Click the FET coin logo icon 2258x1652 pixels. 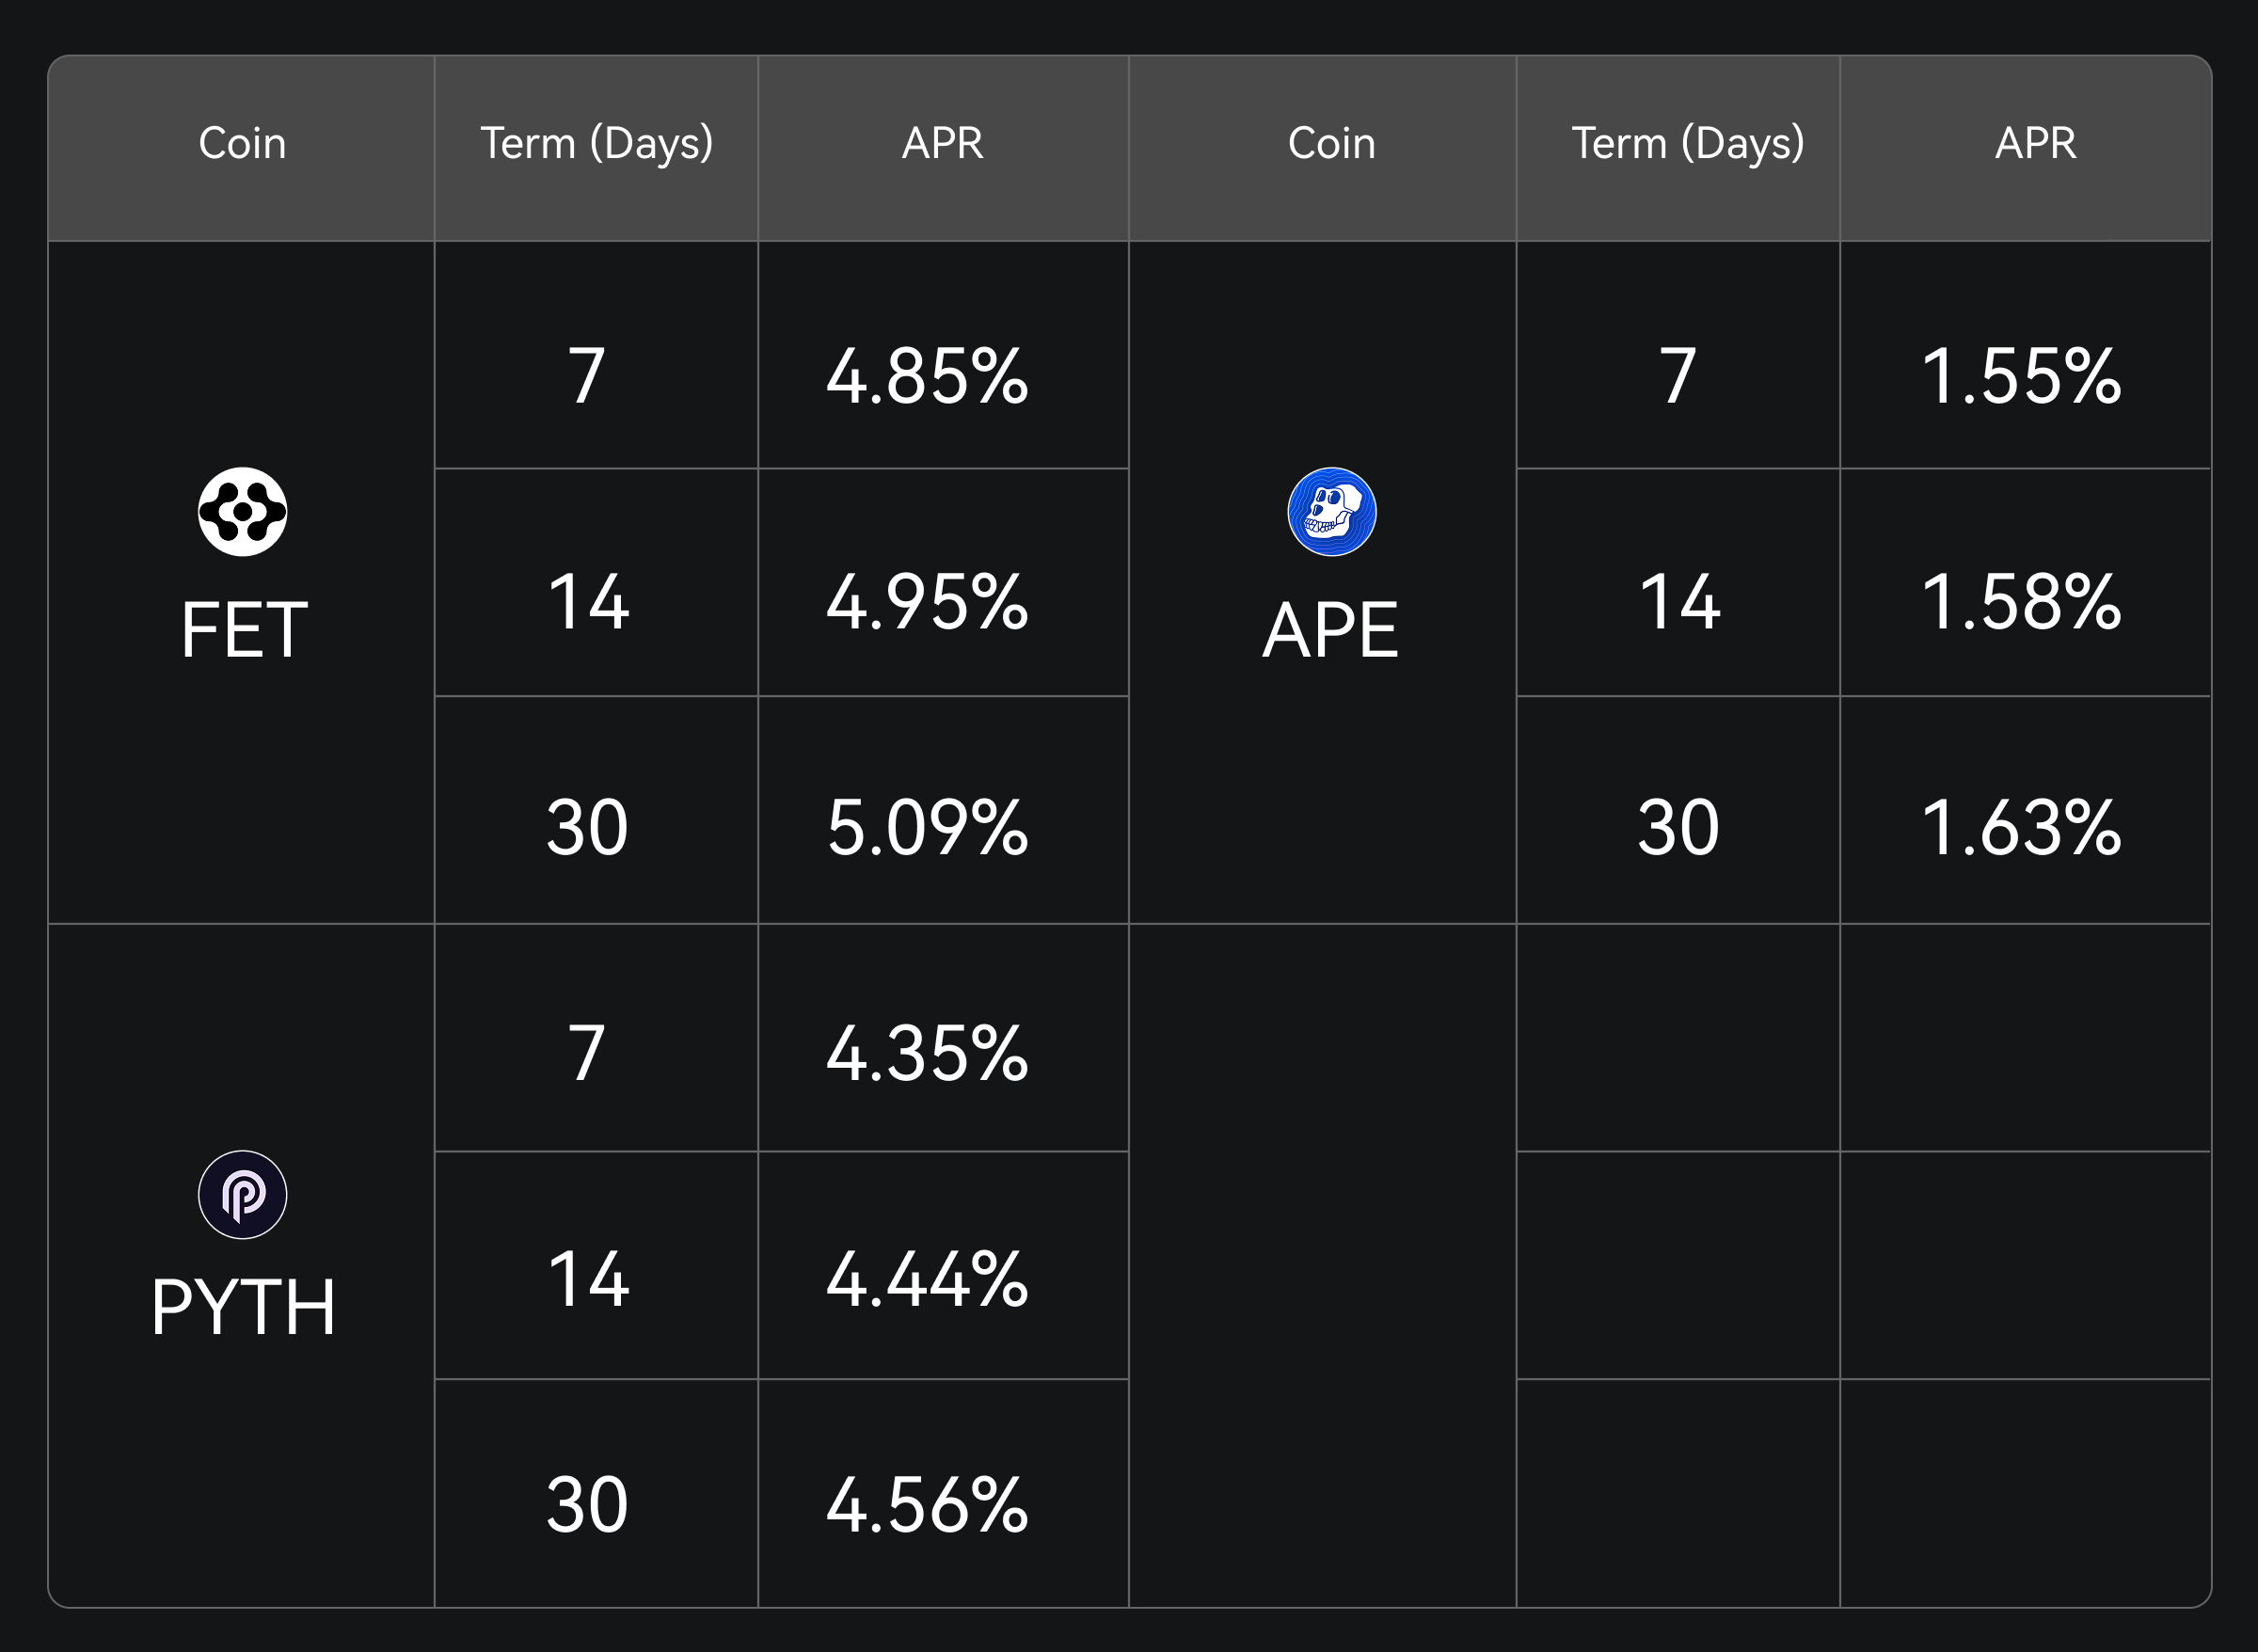[x=242, y=512]
